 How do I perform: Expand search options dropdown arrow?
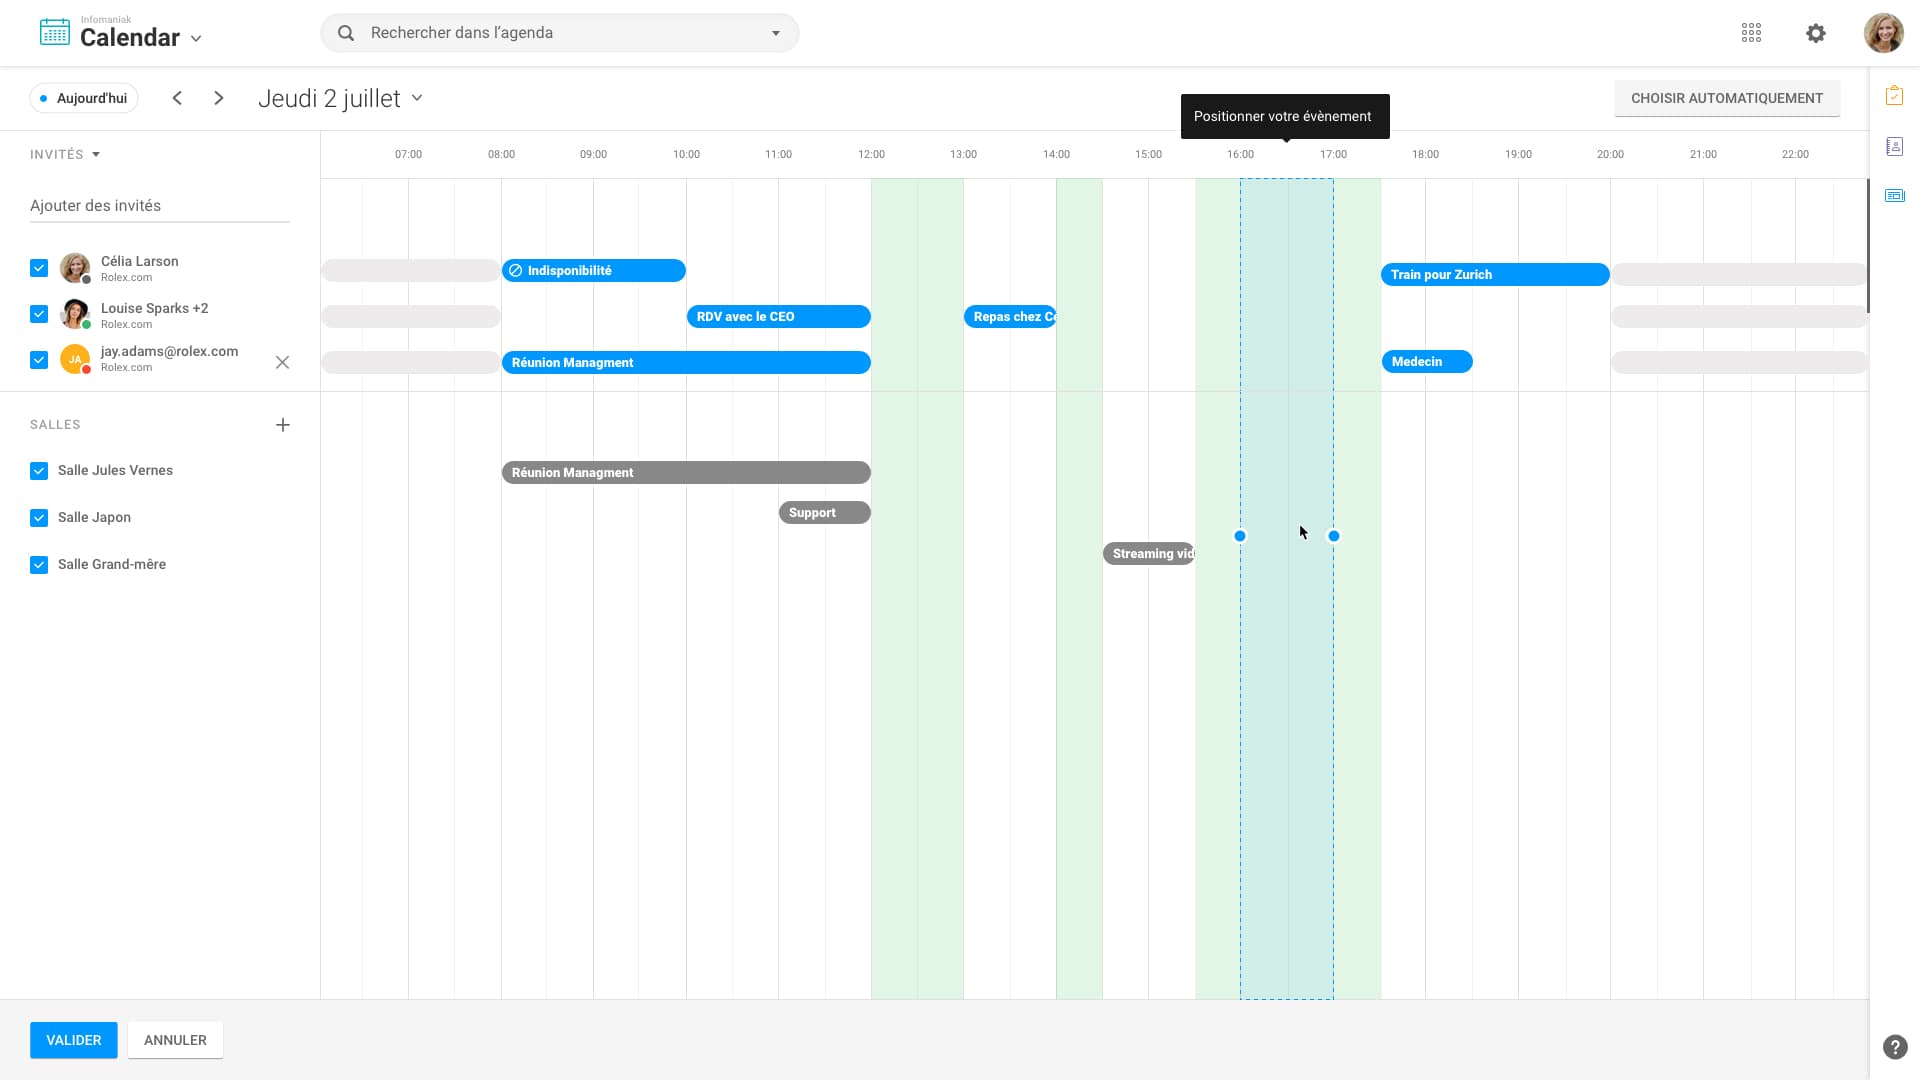pos(775,33)
